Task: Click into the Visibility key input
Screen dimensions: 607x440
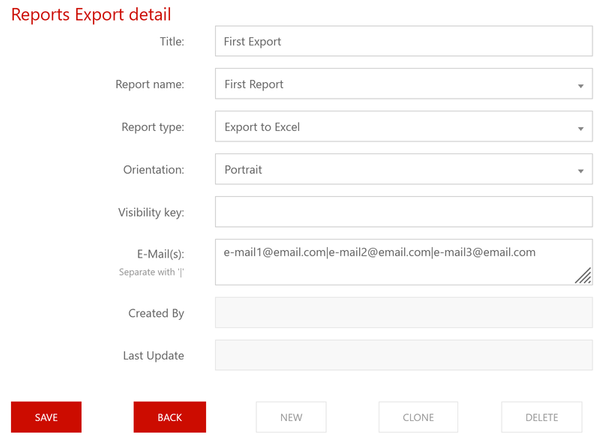Action: tap(404, 212)
